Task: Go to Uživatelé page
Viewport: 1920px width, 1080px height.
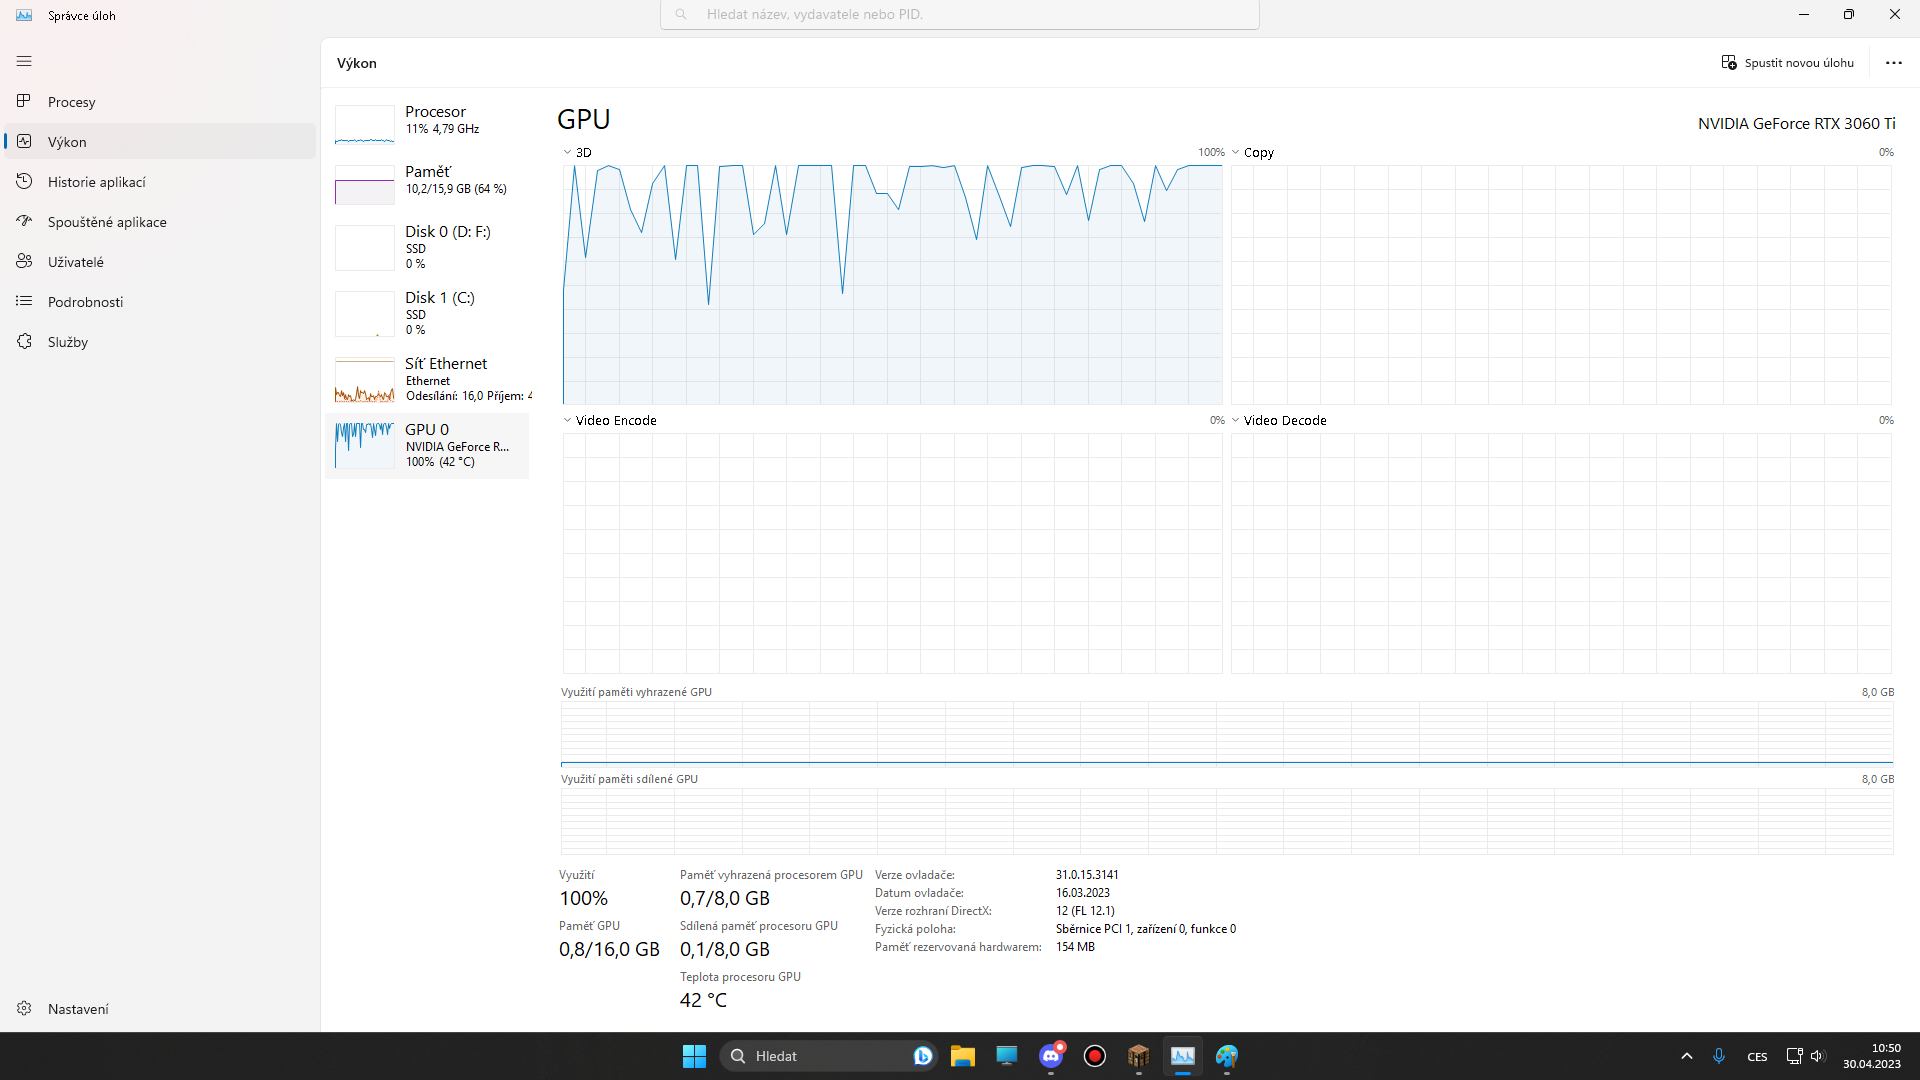Action: coord(75,262)
